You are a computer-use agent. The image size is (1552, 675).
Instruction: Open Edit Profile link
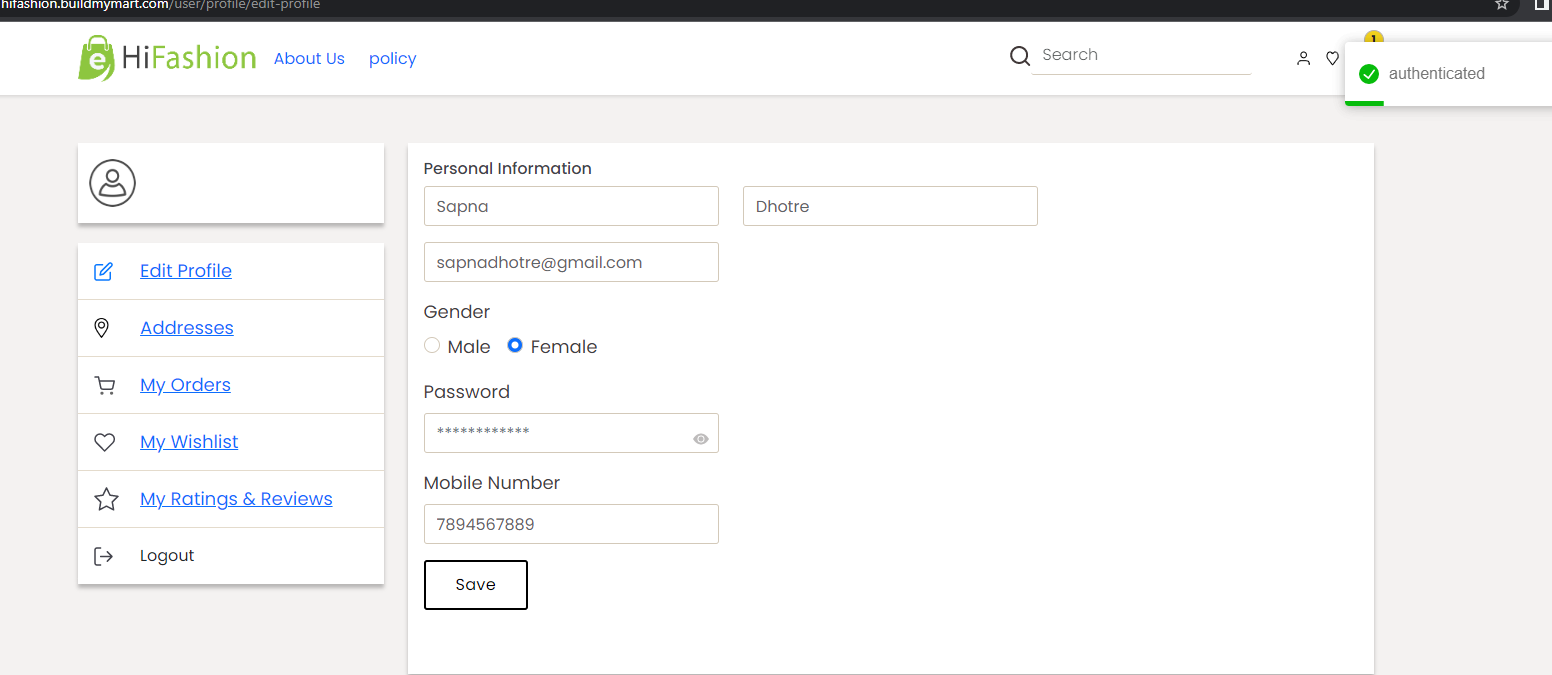(x=186, y=271)
